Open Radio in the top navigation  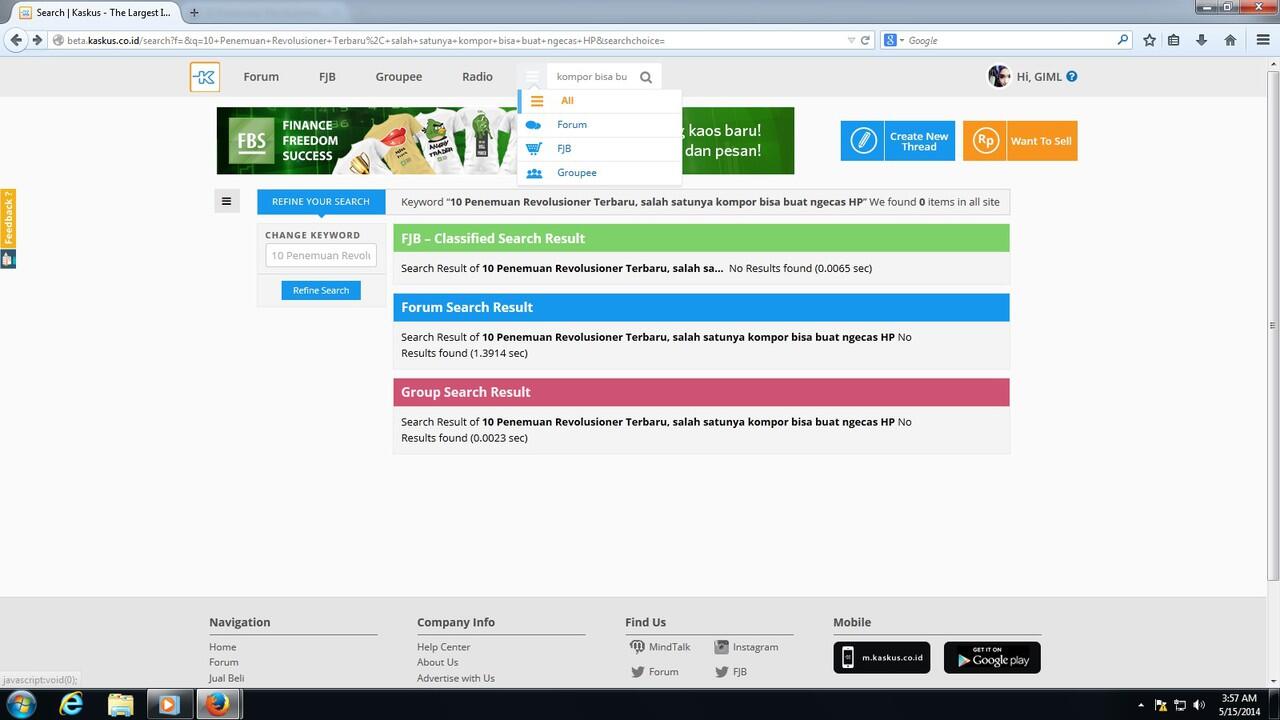(x=477, y=77)
